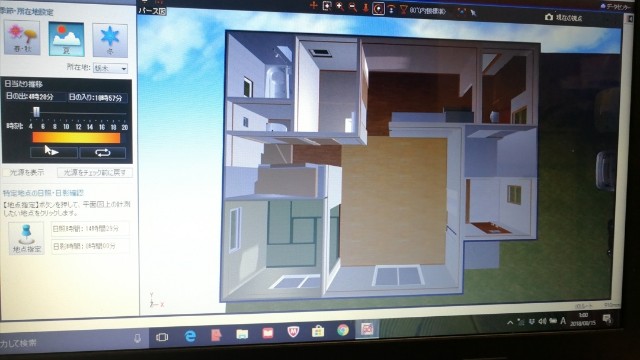Select the look-around viewpoint tool

[391, 9]
